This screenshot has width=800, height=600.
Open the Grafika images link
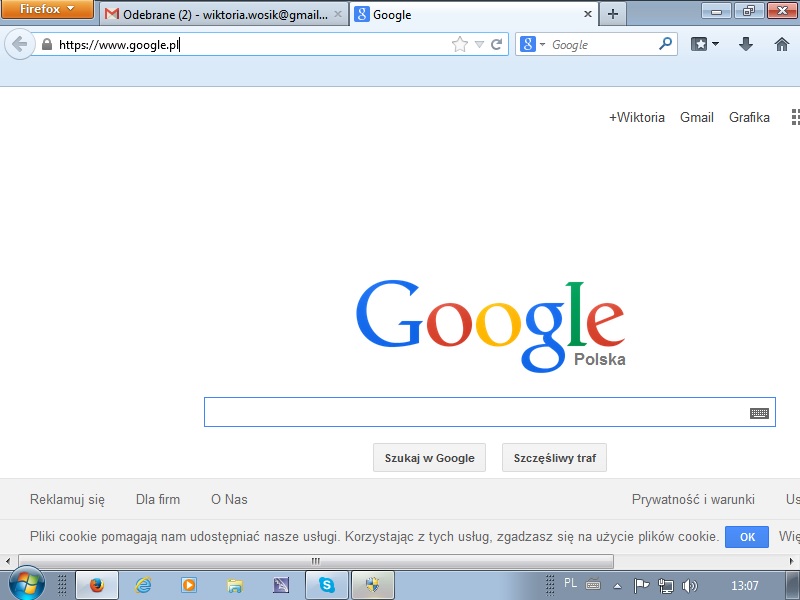pyautogui.click(x=749, y=117)
